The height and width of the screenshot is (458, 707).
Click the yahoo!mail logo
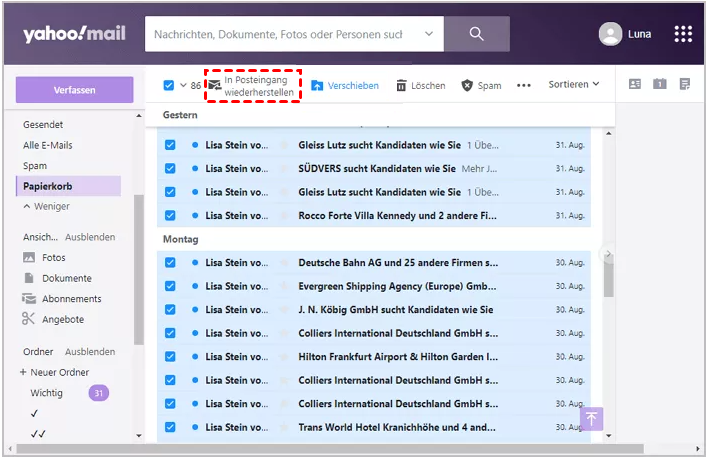(74, 34)
